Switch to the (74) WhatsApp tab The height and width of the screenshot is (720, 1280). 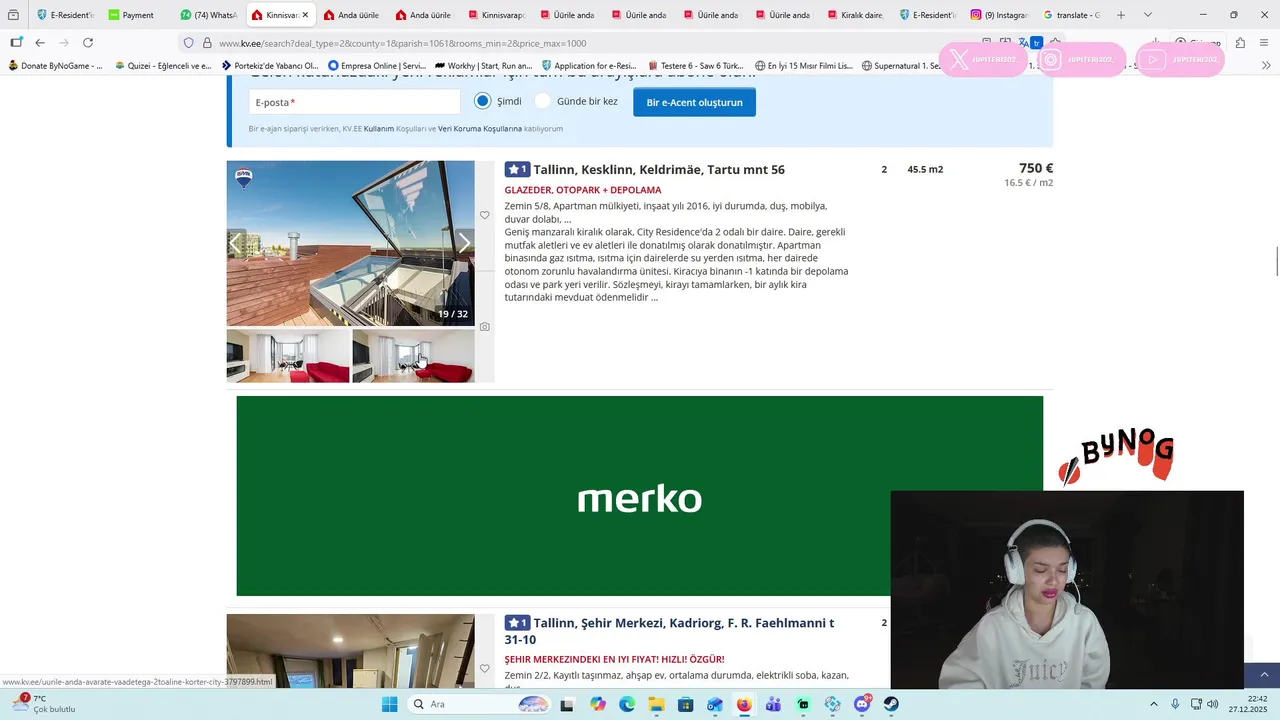point(210,15)
